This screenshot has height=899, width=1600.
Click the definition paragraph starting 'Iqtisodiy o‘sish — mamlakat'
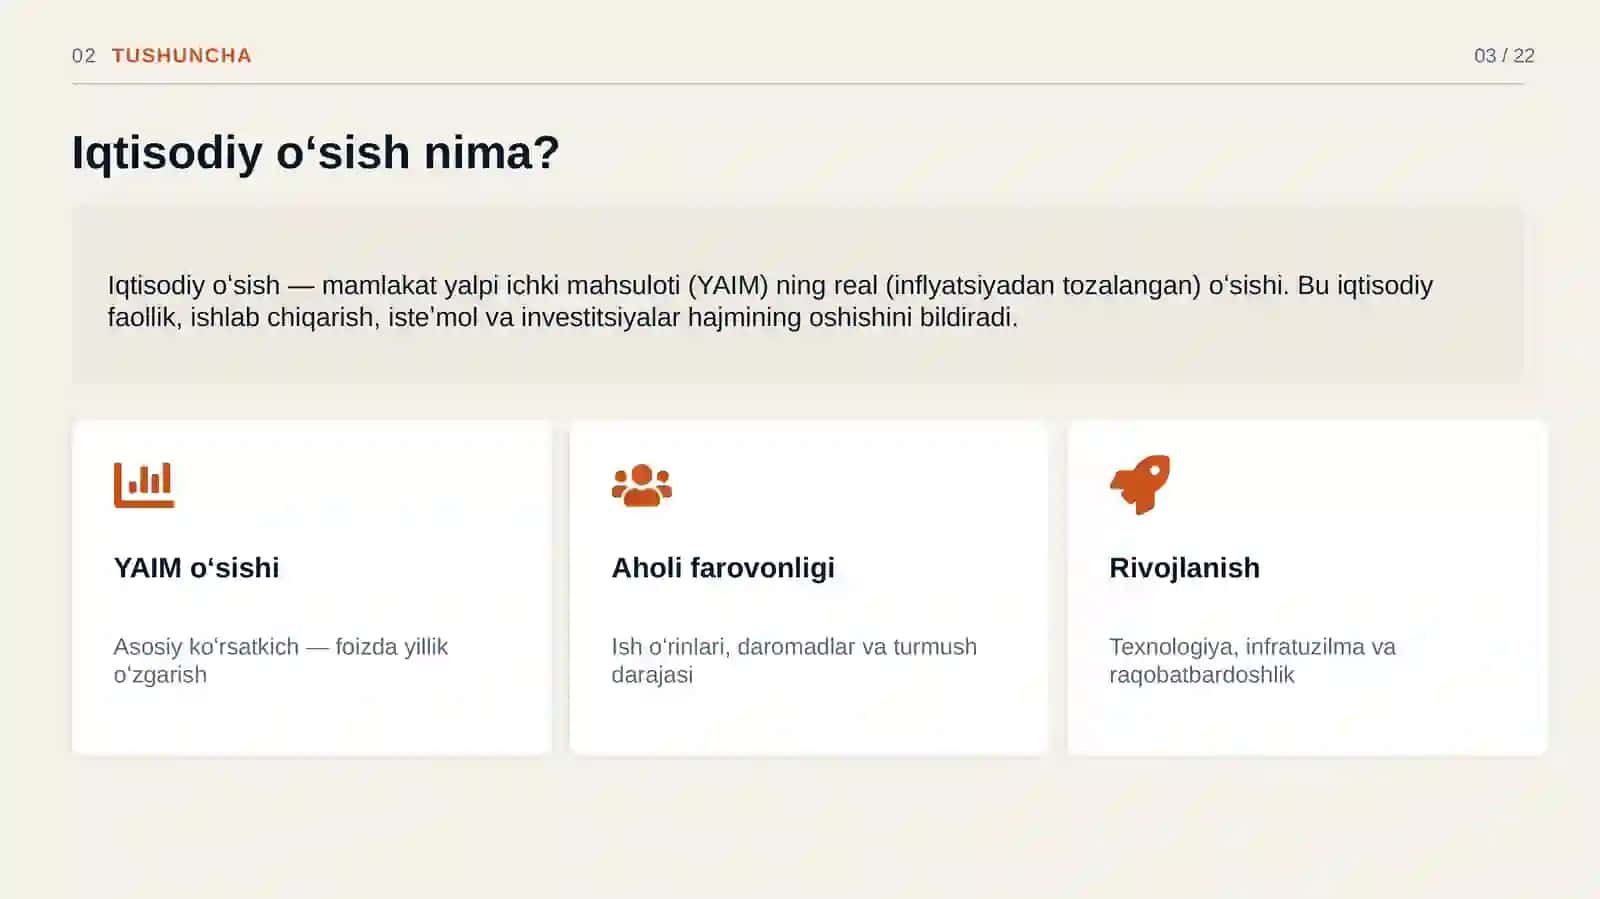pyautogui.click(x=770, y=301)
